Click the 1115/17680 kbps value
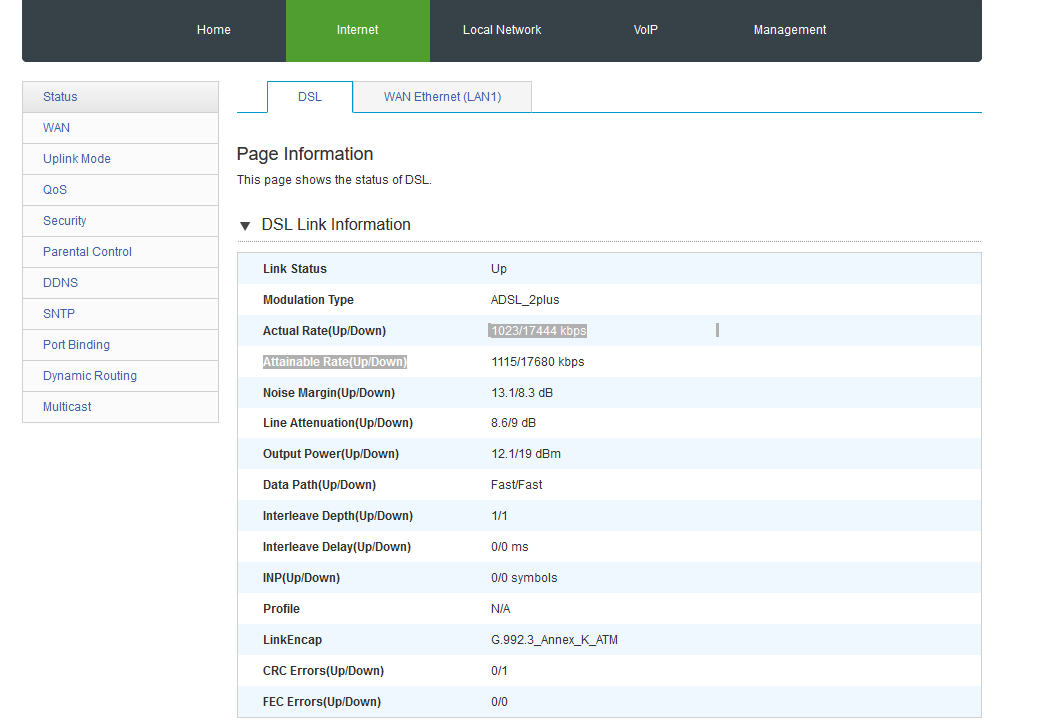Viewport: 1058px width, 724px height. [x=538, y=362]
